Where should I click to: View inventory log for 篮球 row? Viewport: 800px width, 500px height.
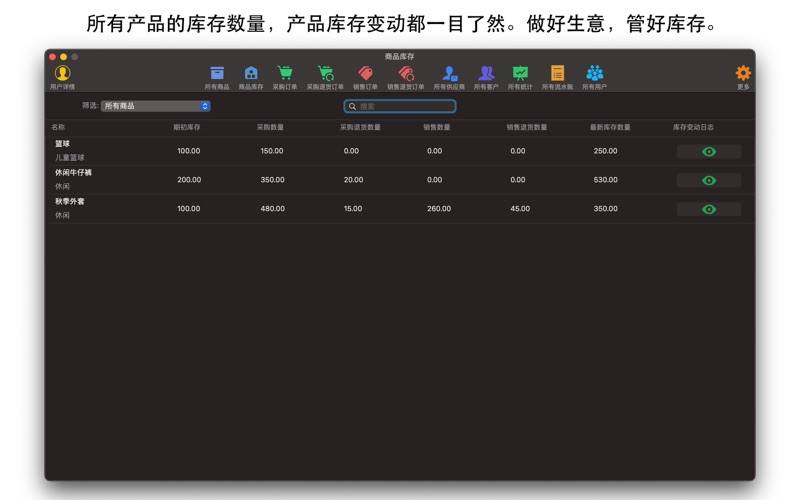coord(709,152)
